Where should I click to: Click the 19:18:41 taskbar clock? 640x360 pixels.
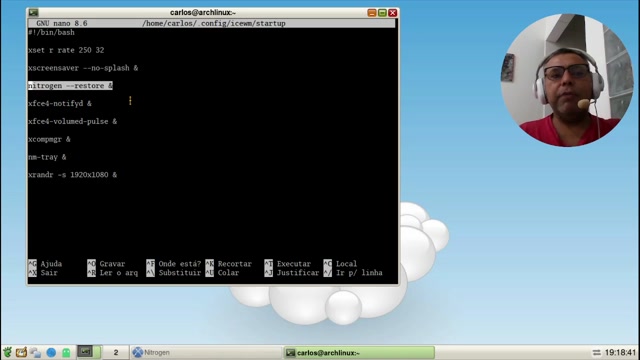(x=620, y=352)
